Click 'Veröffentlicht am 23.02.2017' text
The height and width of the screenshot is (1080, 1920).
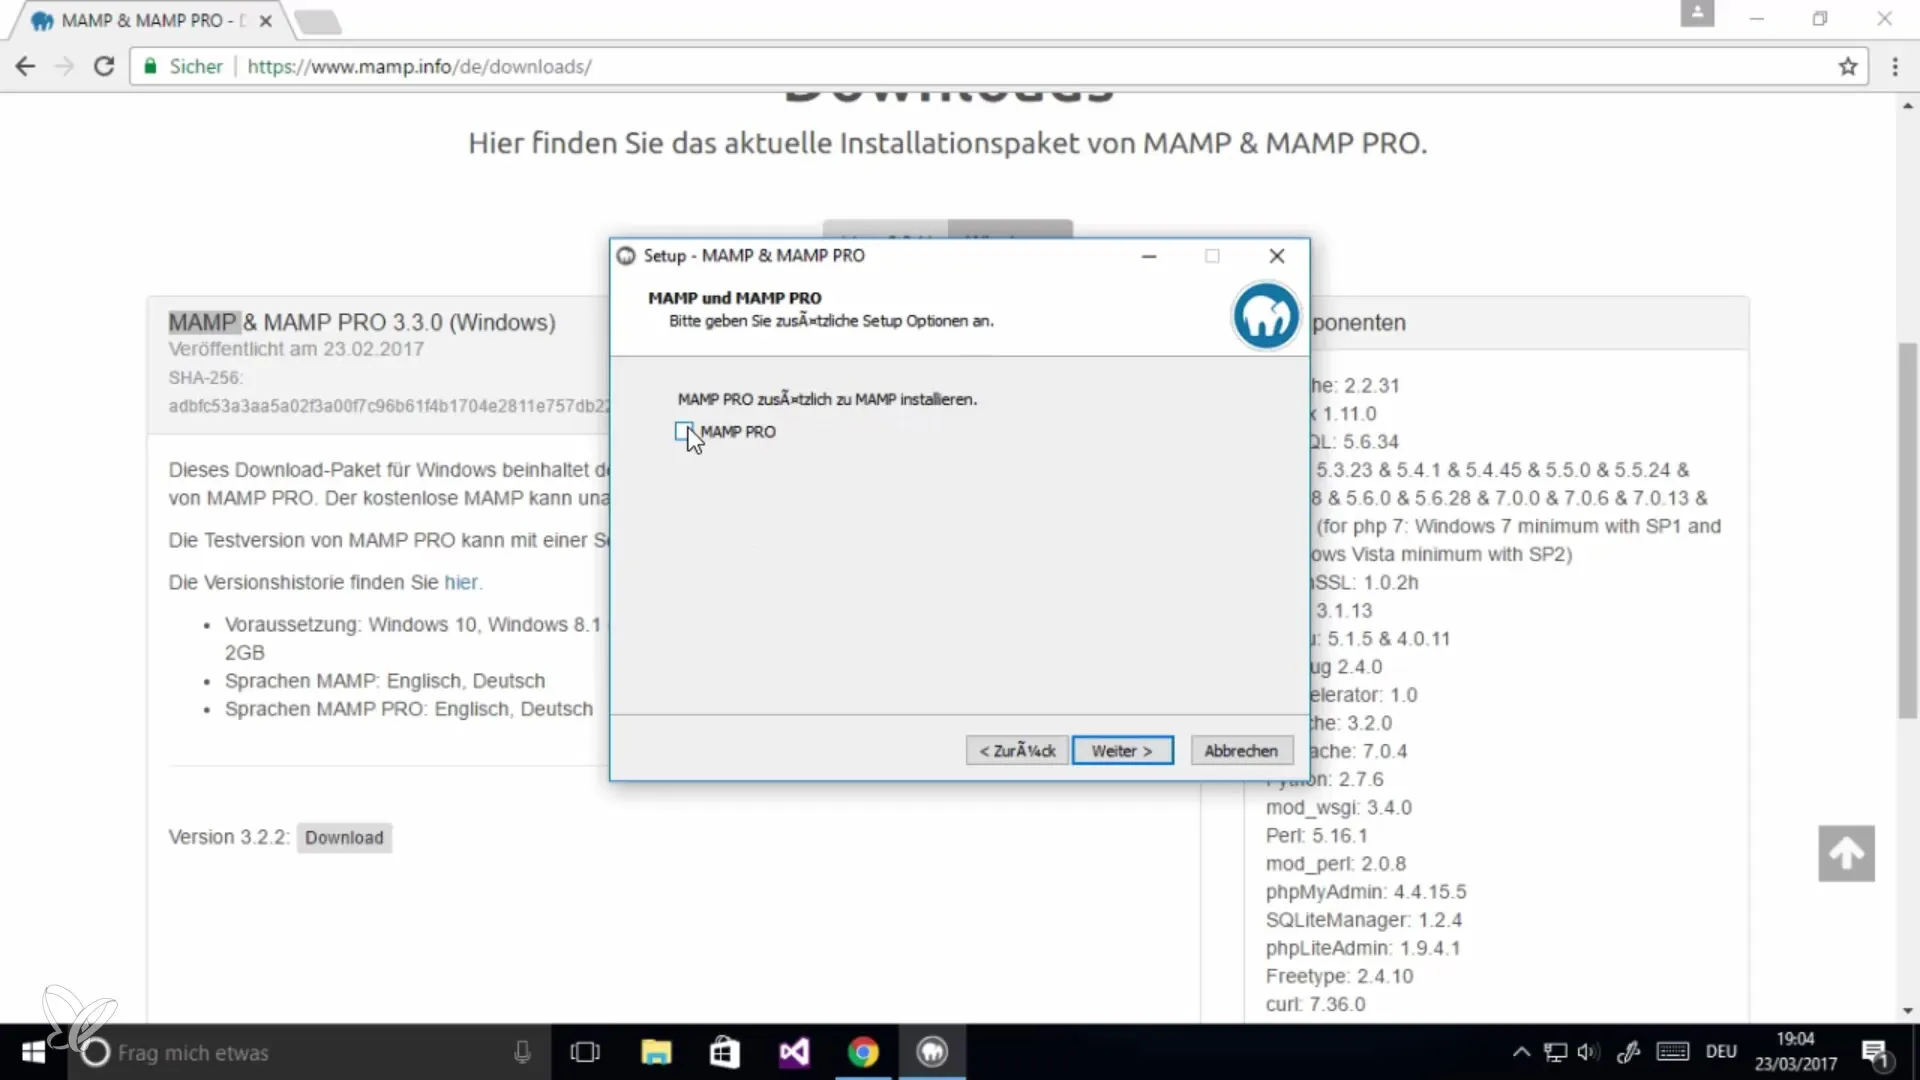pos(296,349)
